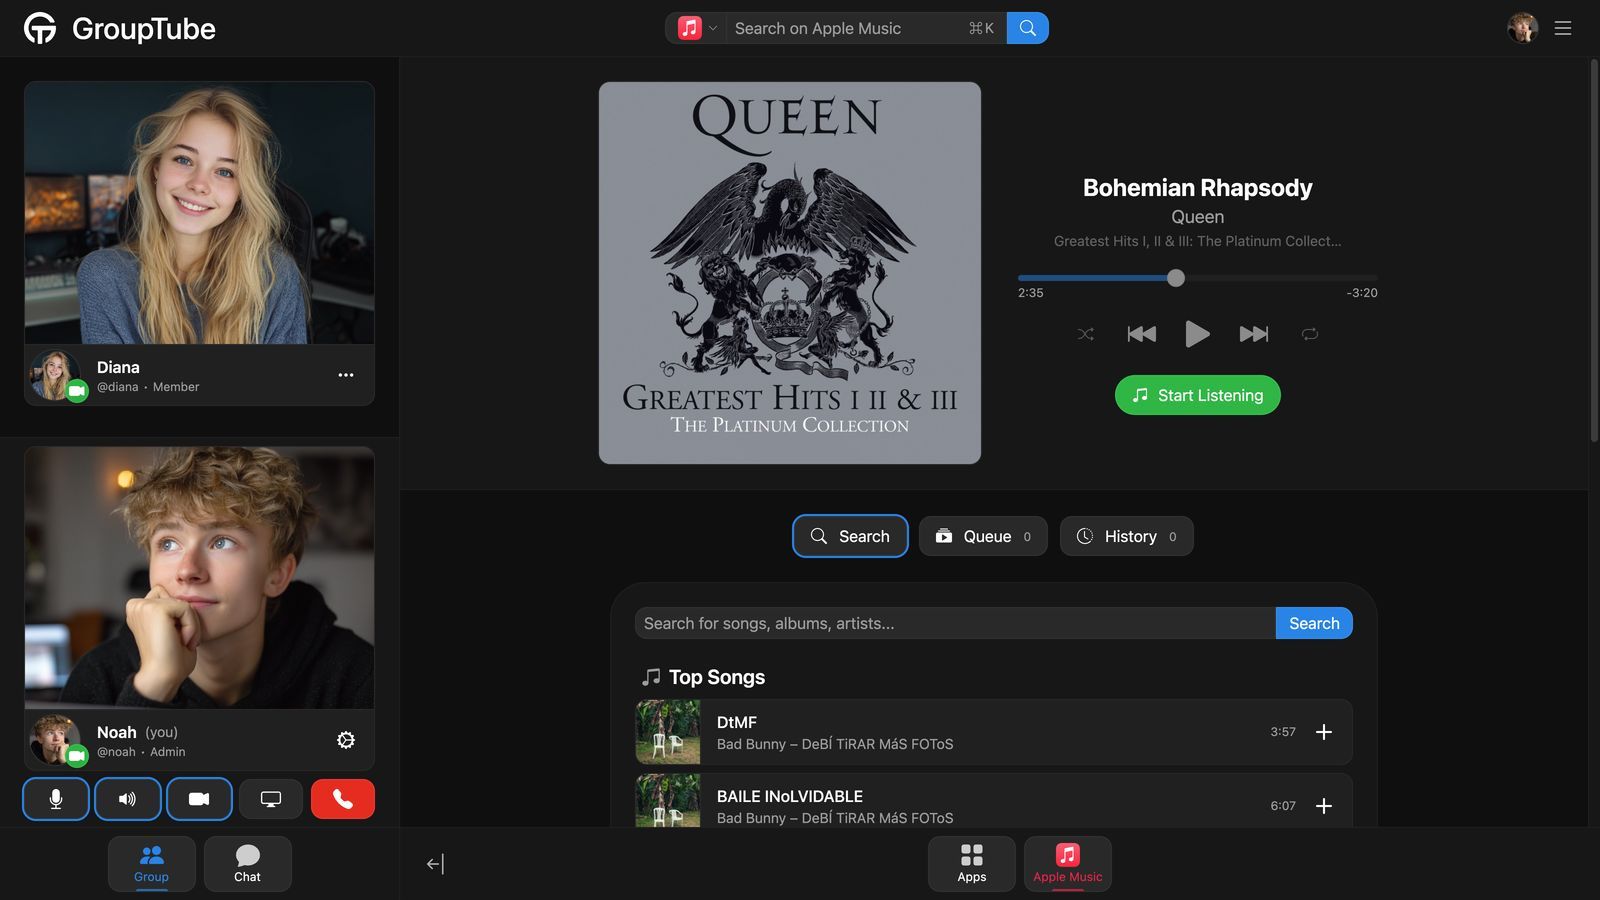Open Diana's three-dot options menu

click(346, 375)
